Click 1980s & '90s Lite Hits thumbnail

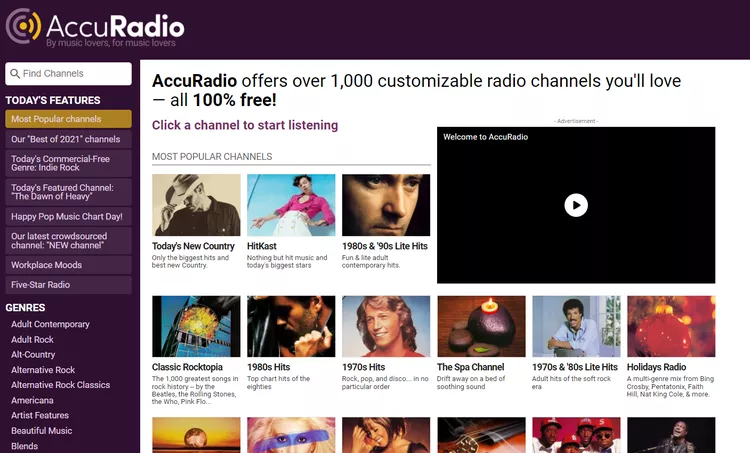pos(386,205)
